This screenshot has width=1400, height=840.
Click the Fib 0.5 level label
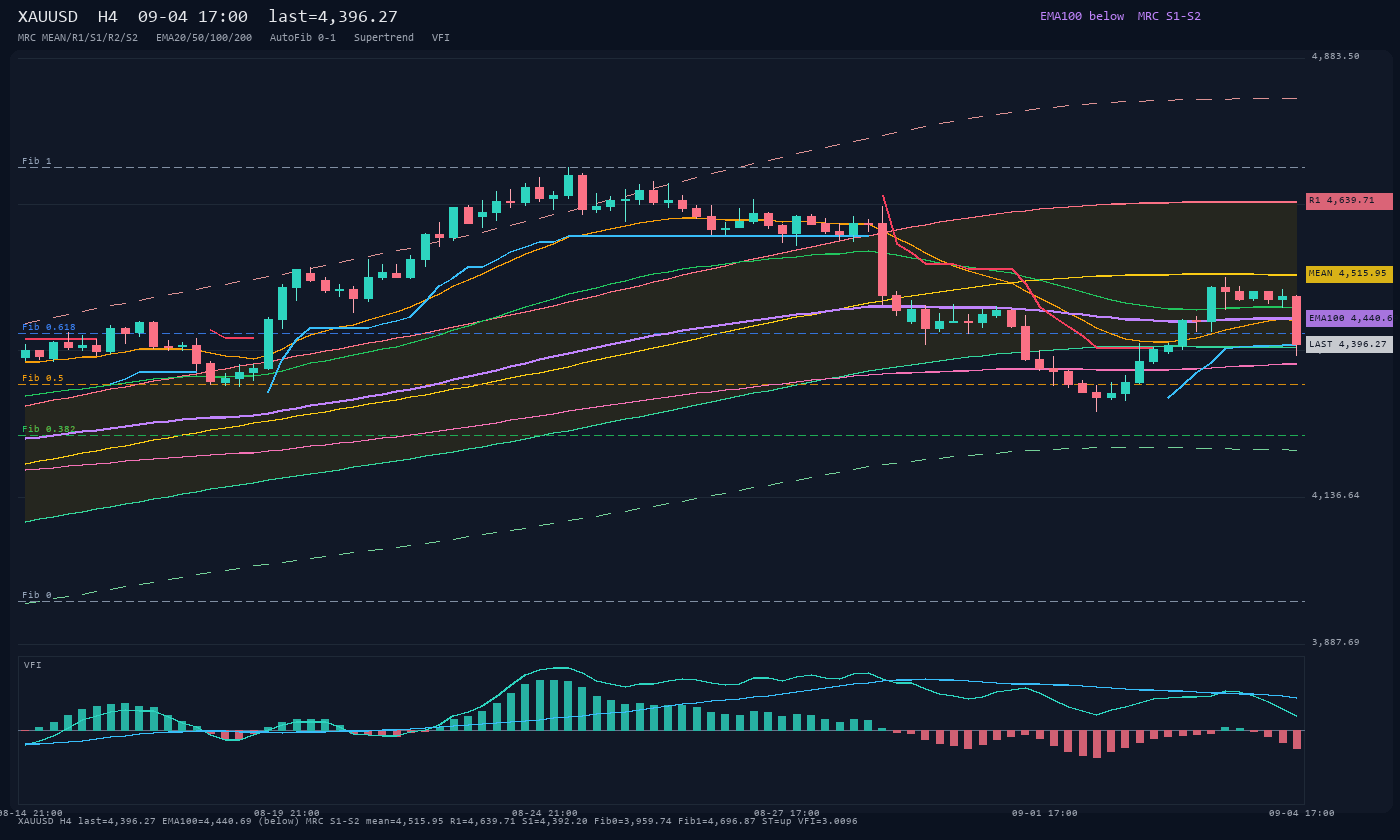coord(43,378)
